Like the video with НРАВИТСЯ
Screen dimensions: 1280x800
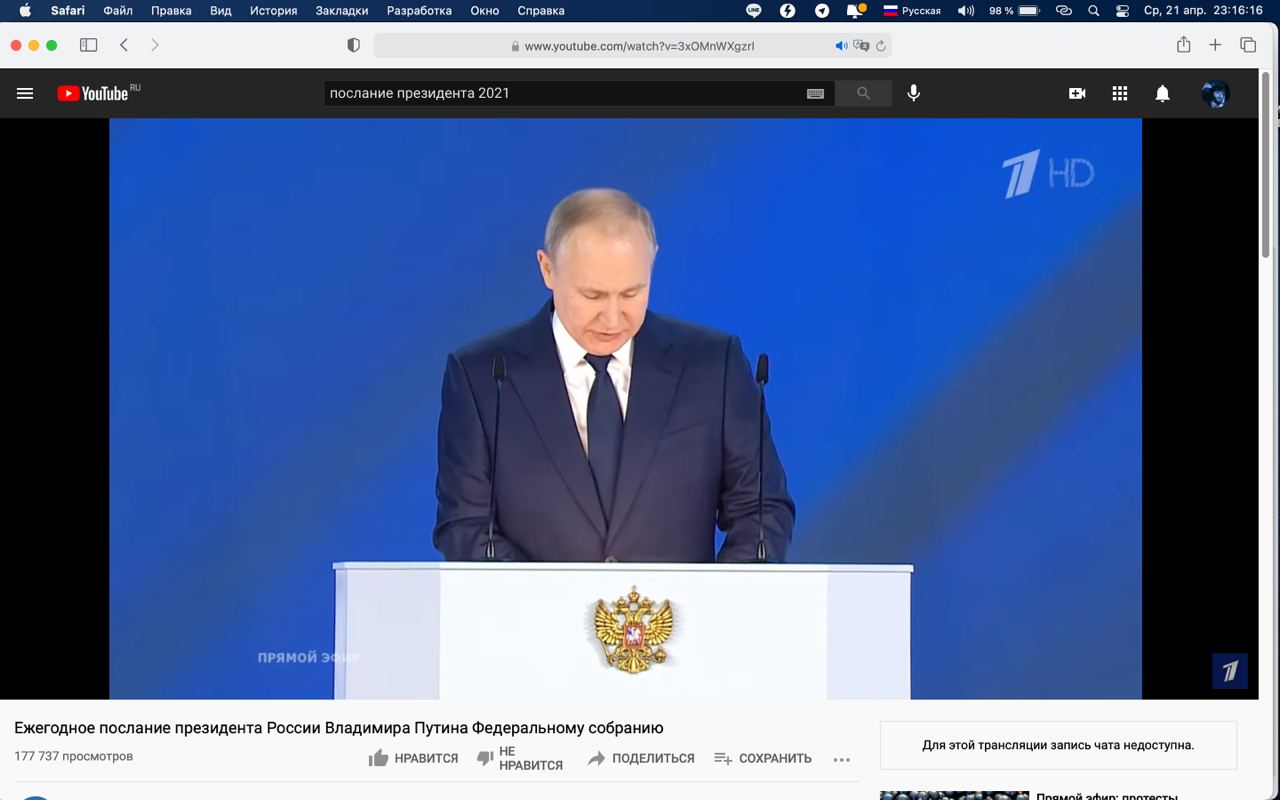pos(413,758)
